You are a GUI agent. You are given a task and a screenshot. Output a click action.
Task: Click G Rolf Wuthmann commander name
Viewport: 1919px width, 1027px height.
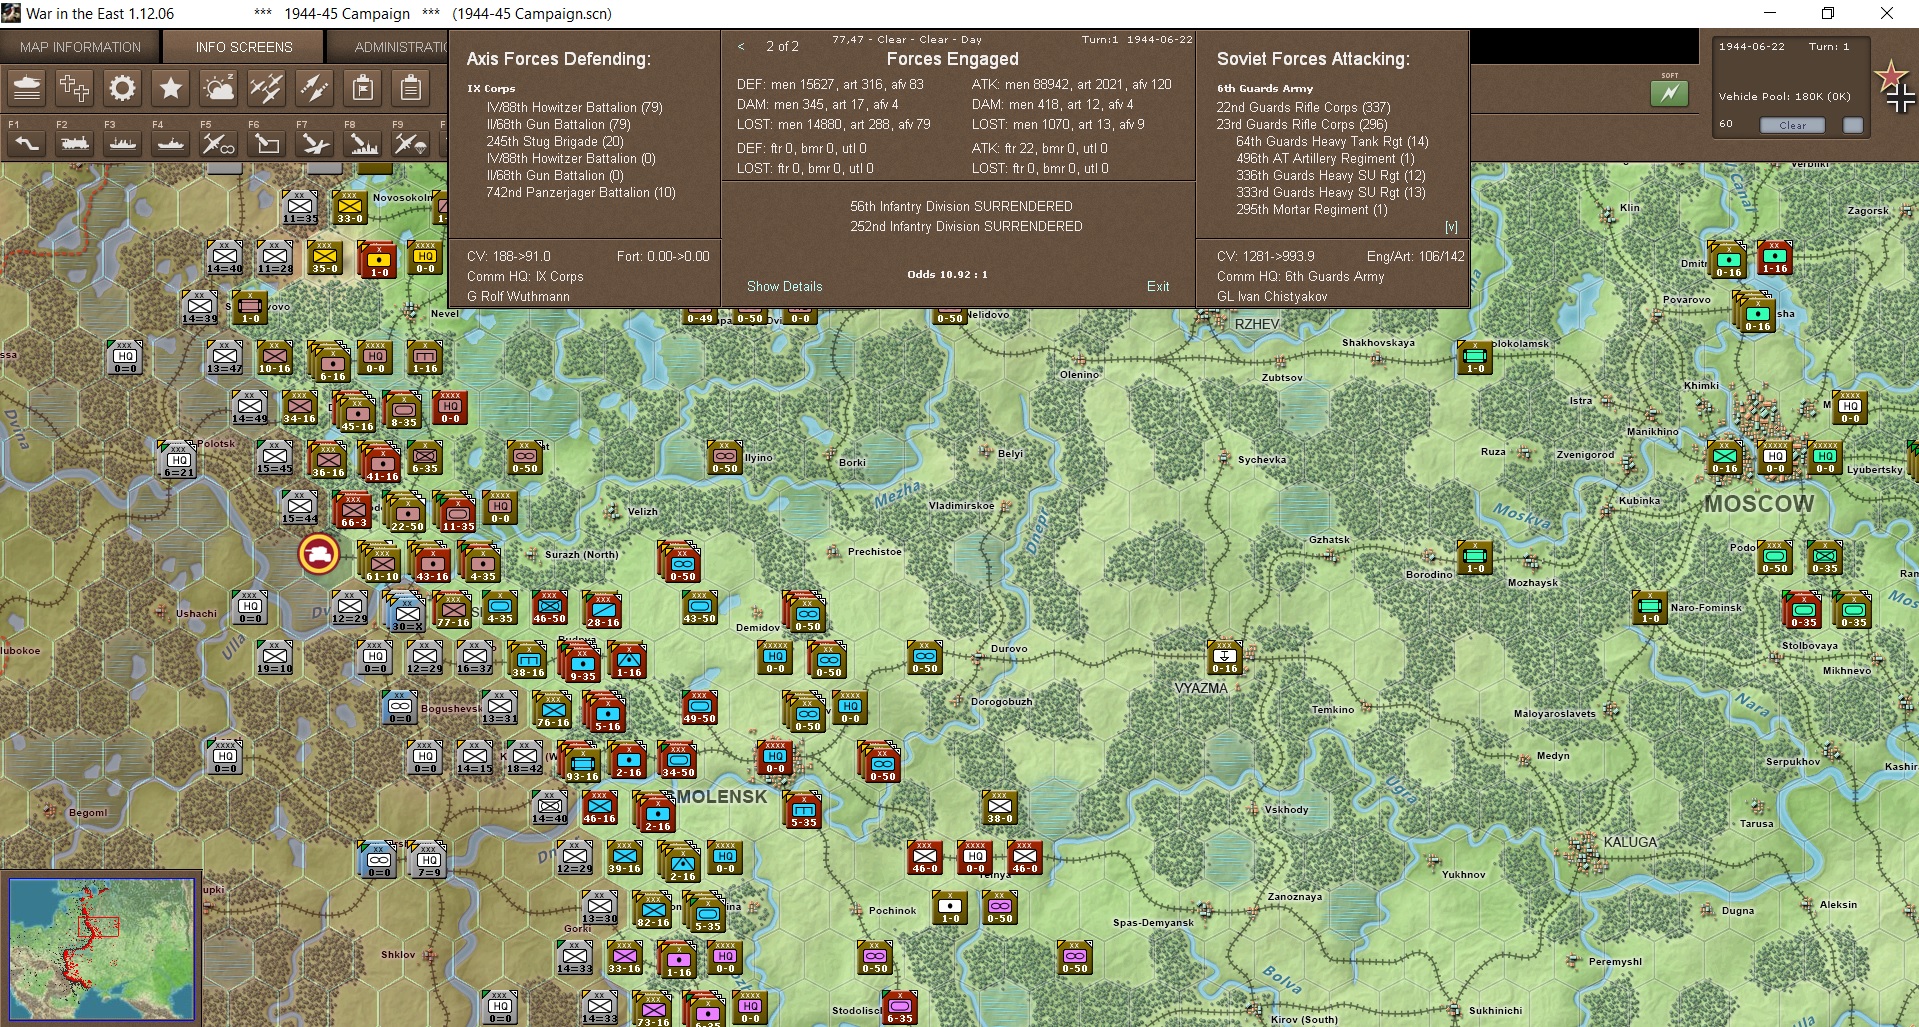coord(518,296)
